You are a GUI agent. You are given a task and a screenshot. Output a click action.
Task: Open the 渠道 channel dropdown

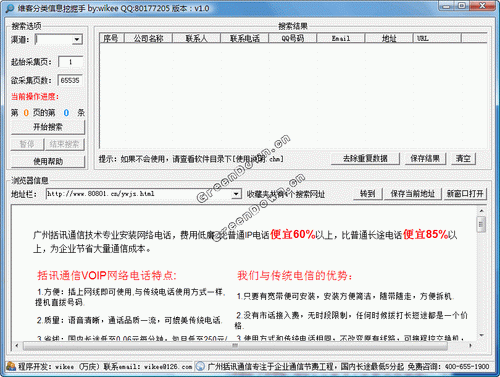77,40
